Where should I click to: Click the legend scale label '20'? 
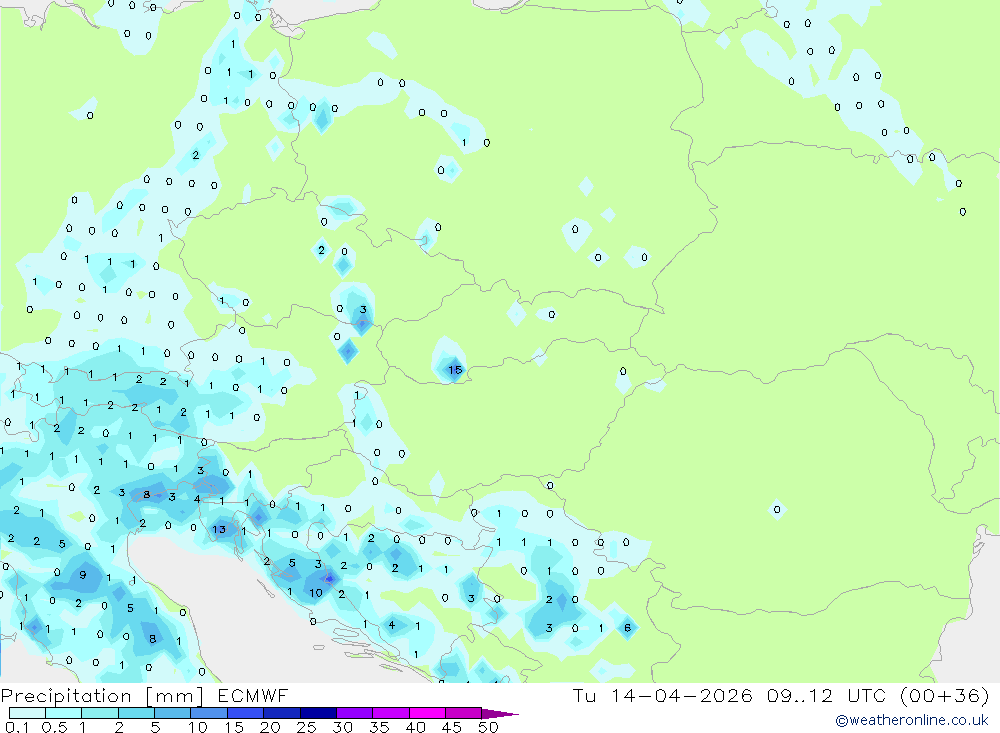point(270,727)
